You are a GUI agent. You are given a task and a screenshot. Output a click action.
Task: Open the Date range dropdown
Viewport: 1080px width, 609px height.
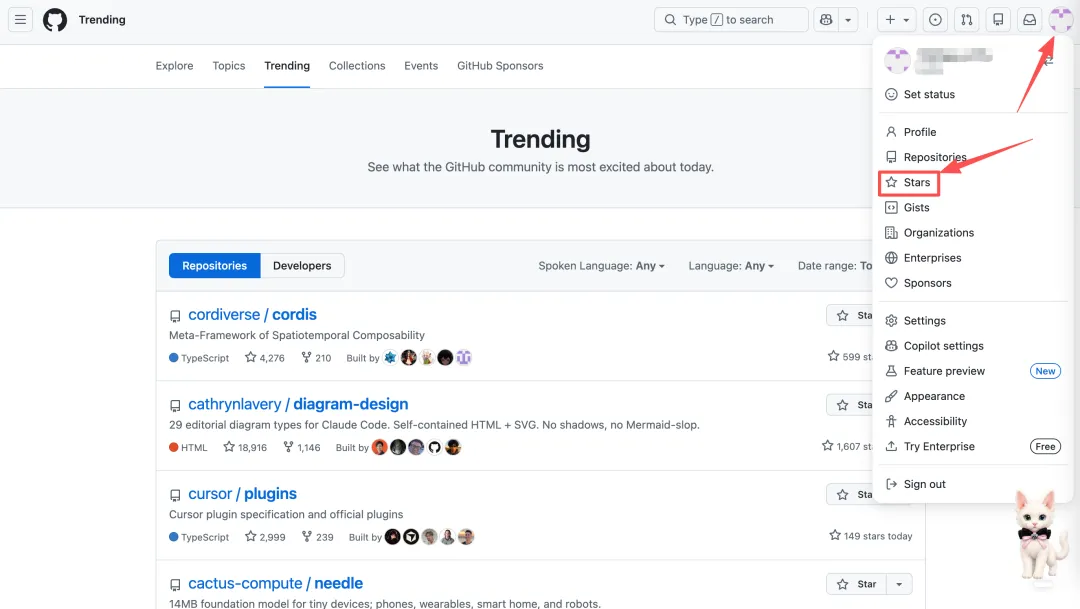point(835,265)
